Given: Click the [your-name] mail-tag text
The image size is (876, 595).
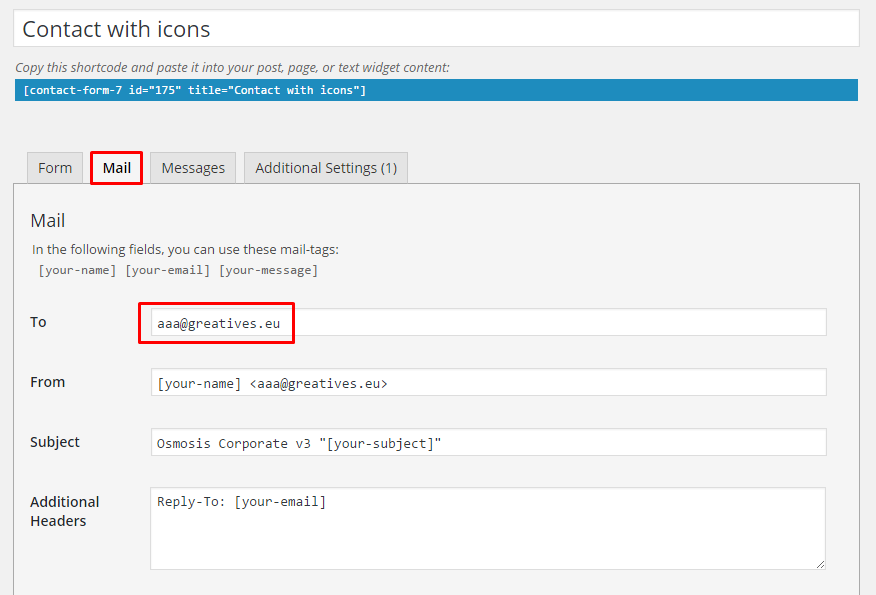Looking at the screenshot, I should [77, 270].
